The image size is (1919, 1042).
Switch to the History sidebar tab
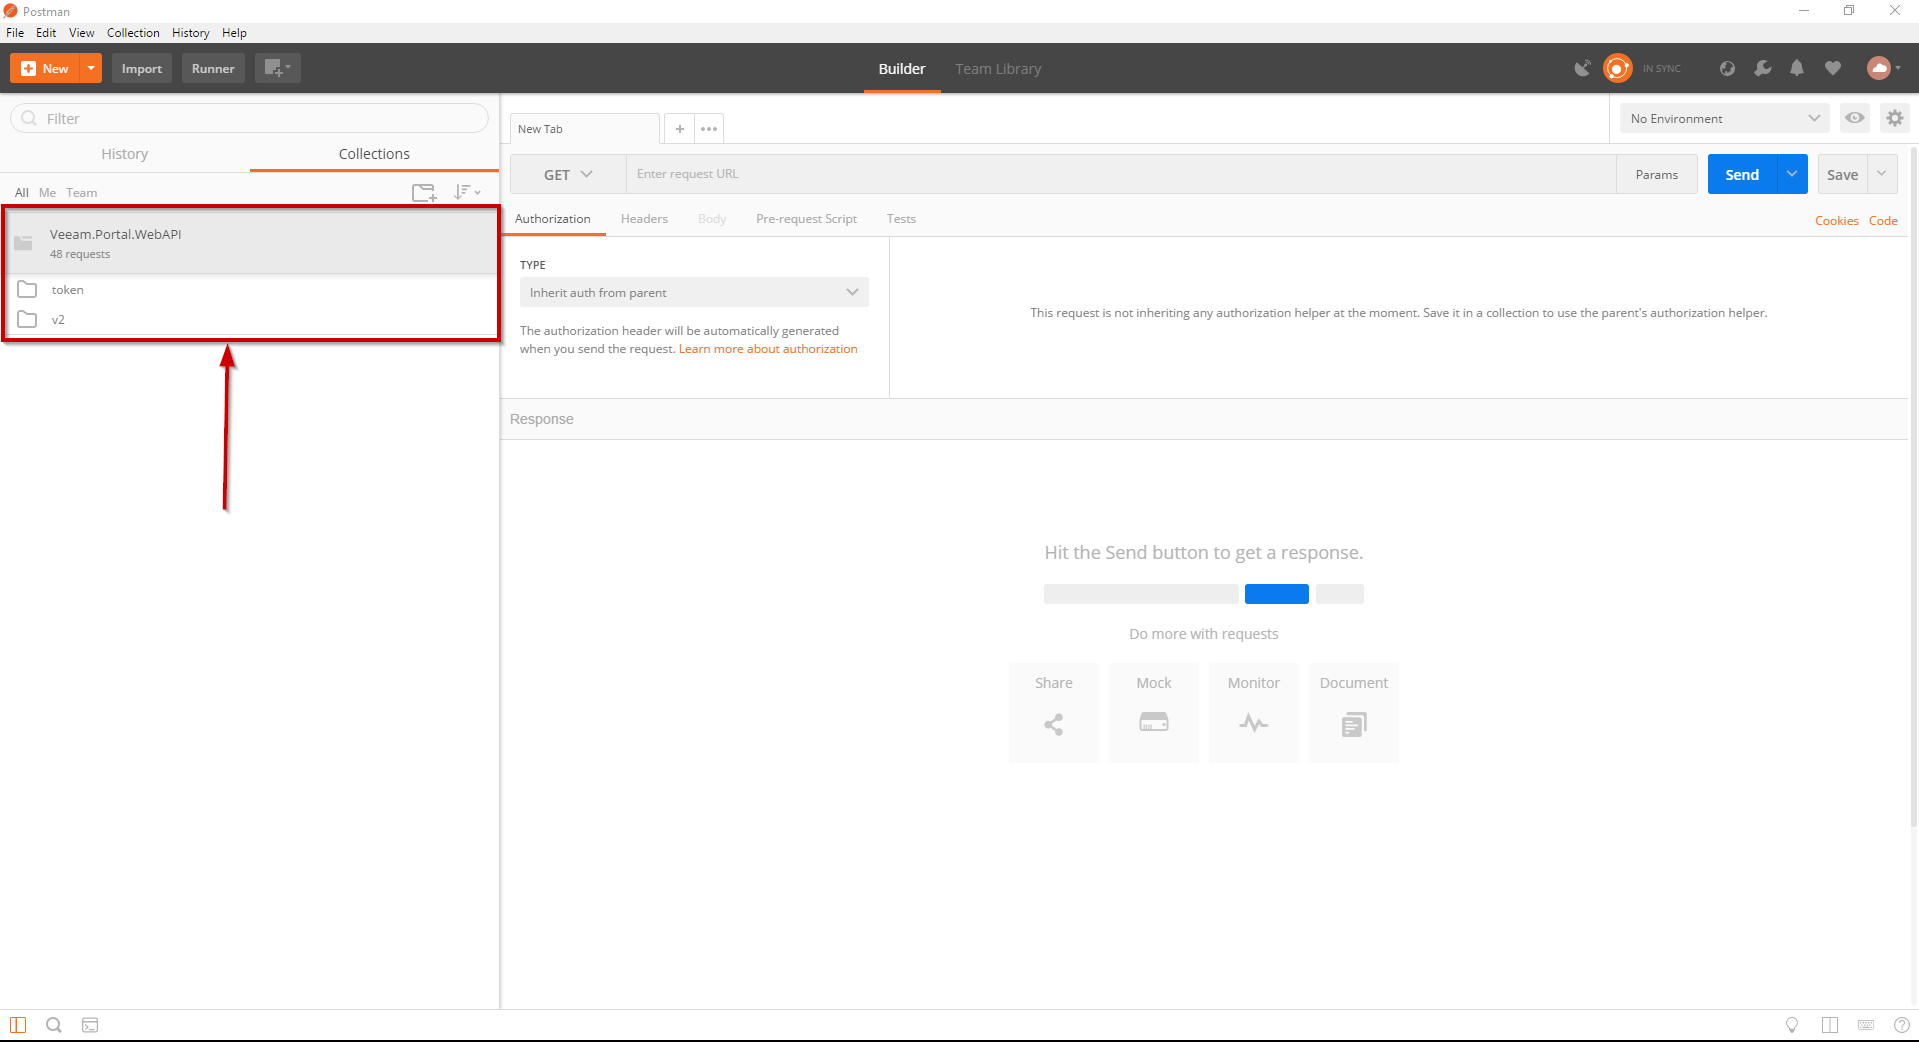click(124, 153)
